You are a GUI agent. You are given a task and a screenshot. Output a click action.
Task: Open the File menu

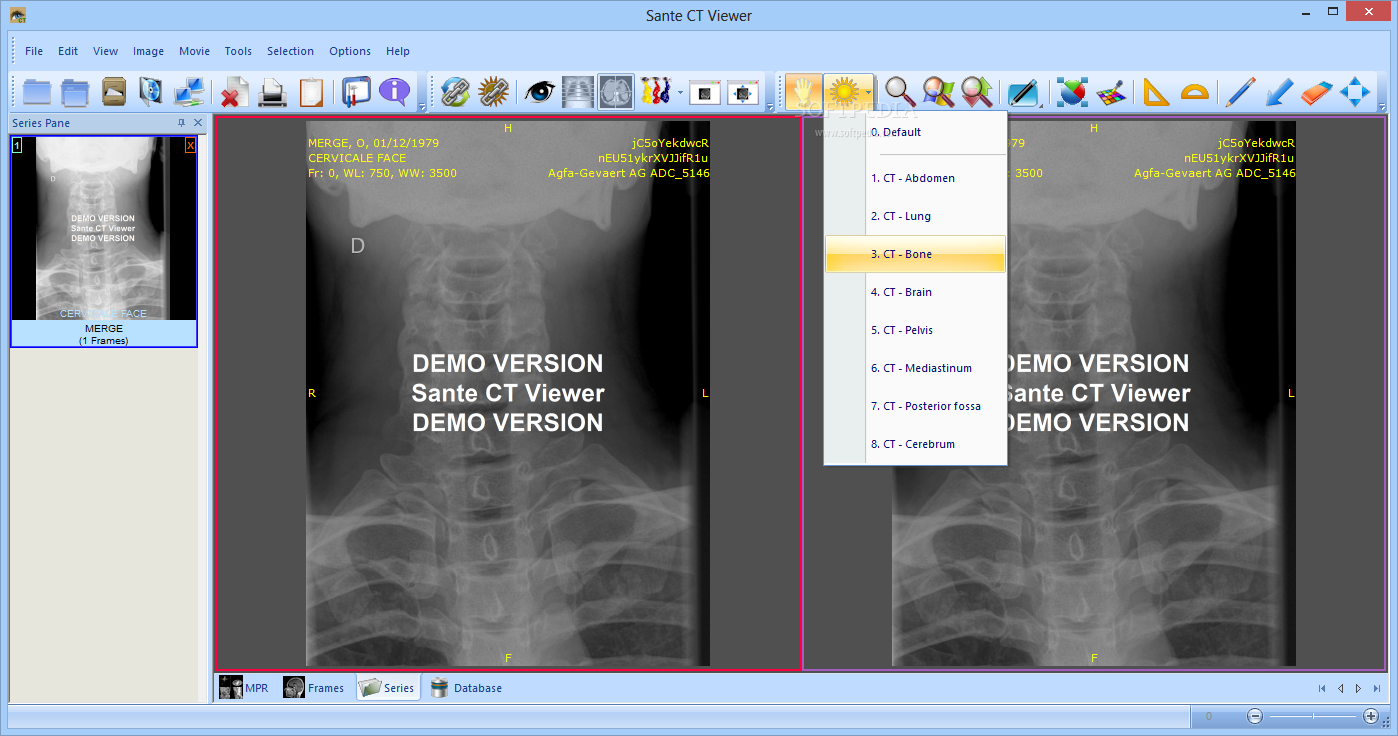(x=34, y=51)
